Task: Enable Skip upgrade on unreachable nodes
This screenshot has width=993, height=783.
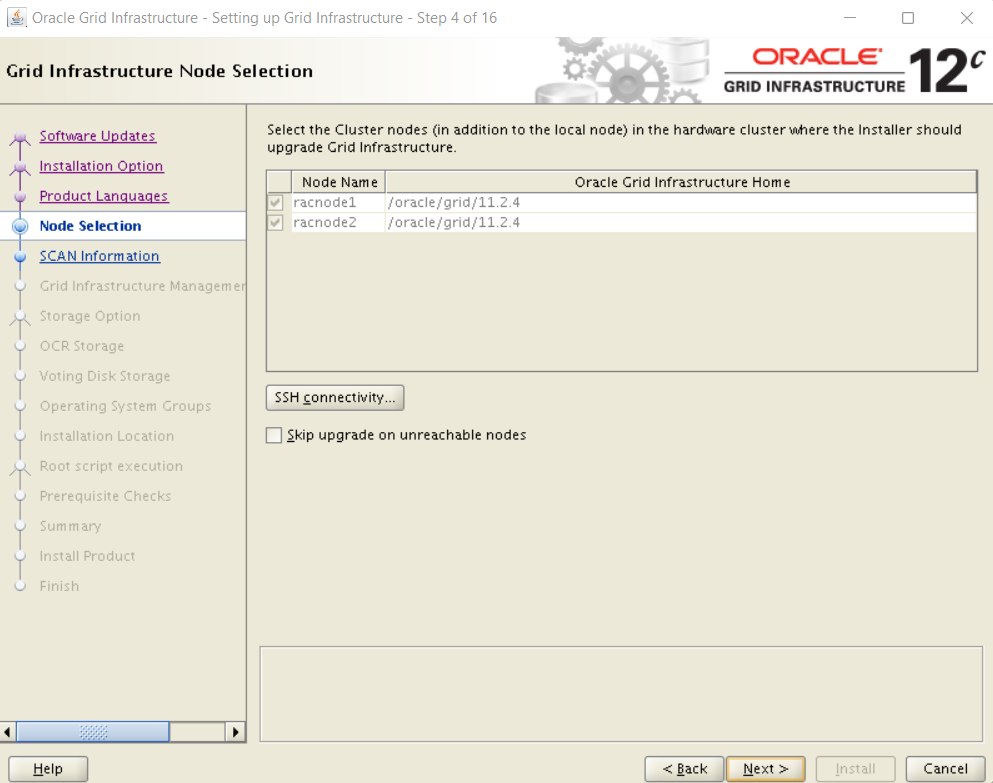Action: (274, 435)
